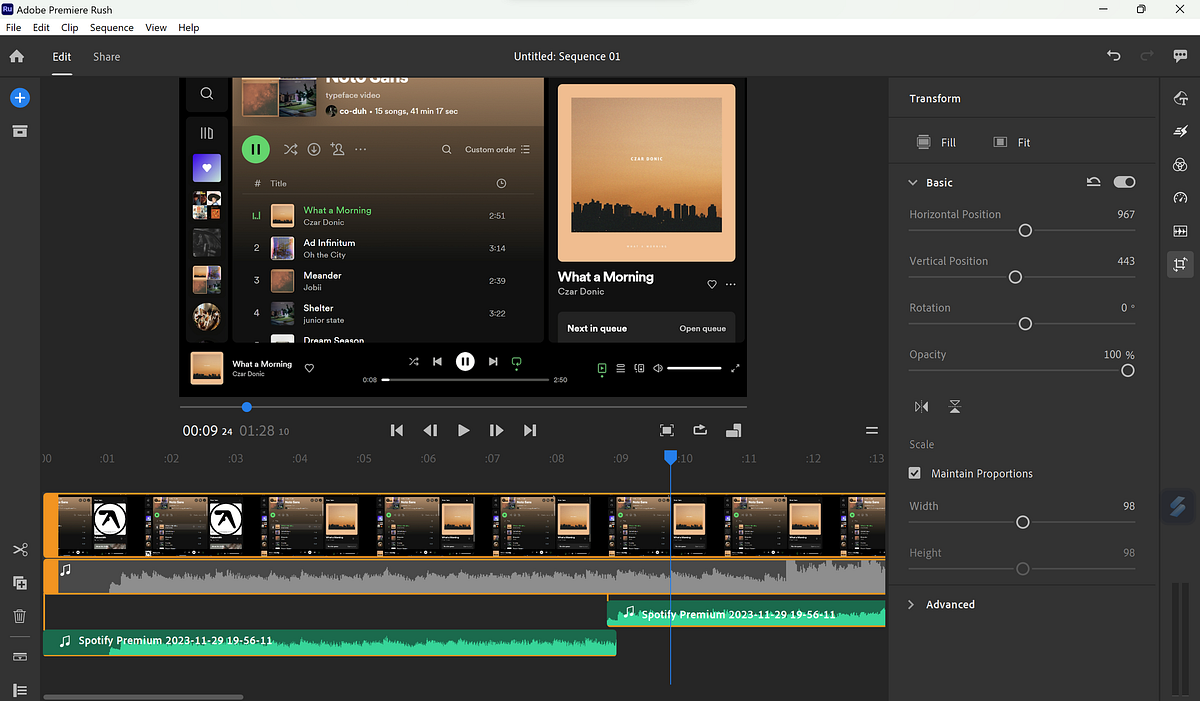Image resolution: width=1200 pixels, height=701 pixels.
Task: Add media with the blue plus button
Action: (x=19, y=97)
